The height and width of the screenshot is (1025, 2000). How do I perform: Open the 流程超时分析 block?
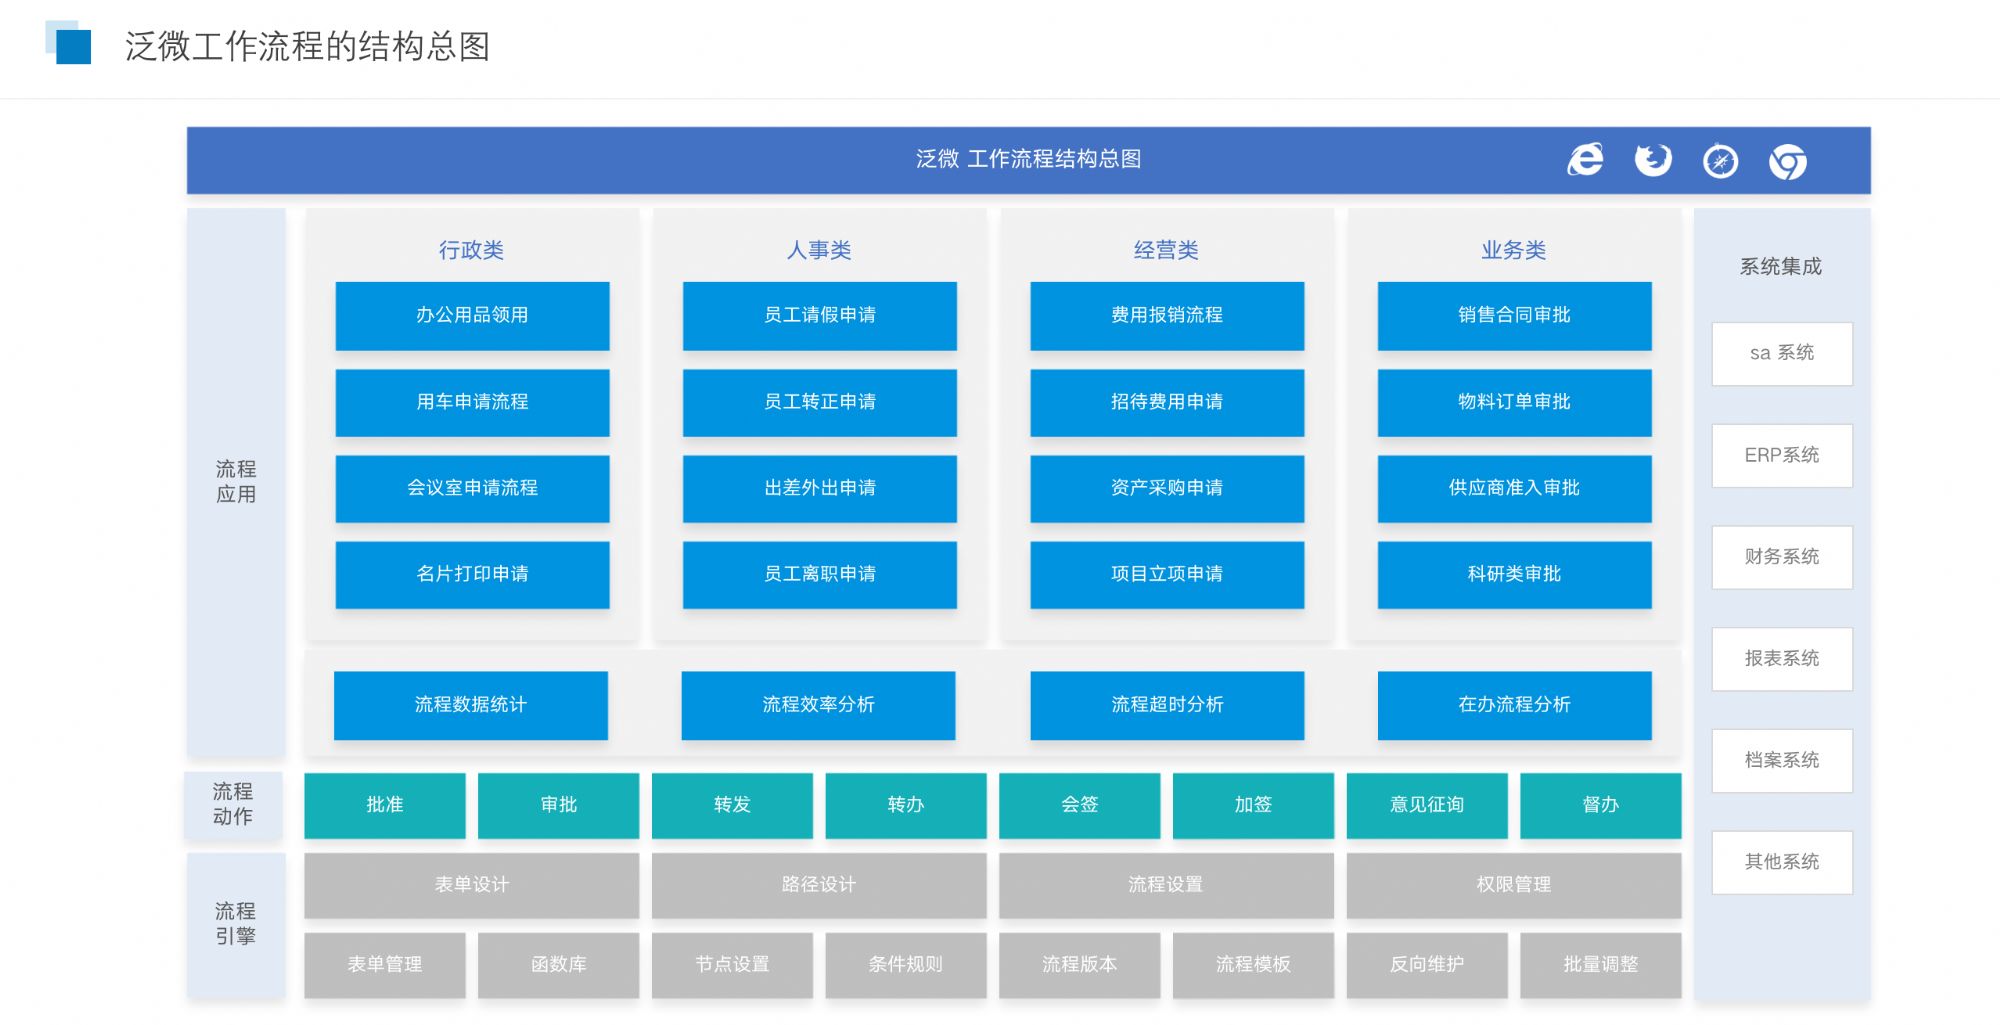(1167, 705)
